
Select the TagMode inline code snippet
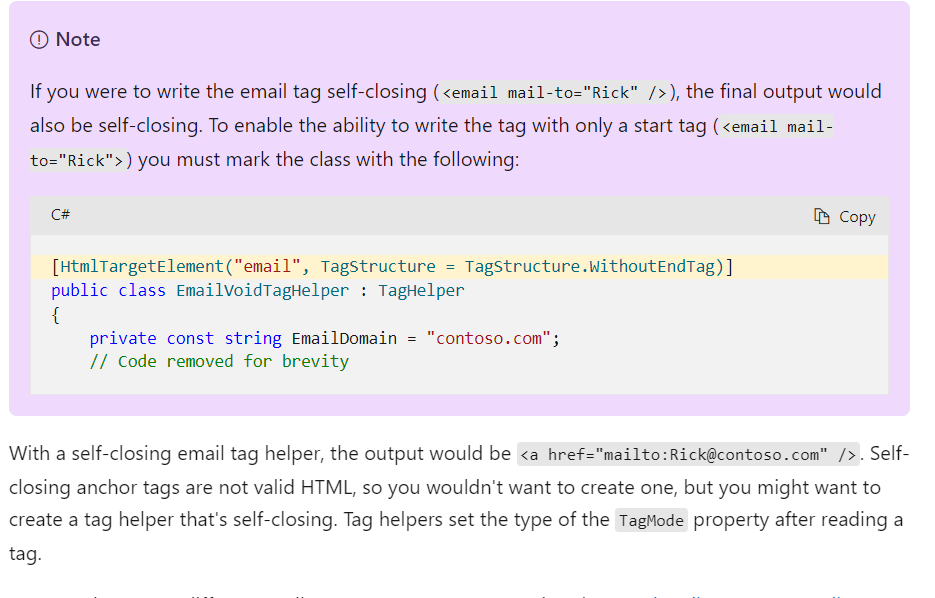click(651, 520)
